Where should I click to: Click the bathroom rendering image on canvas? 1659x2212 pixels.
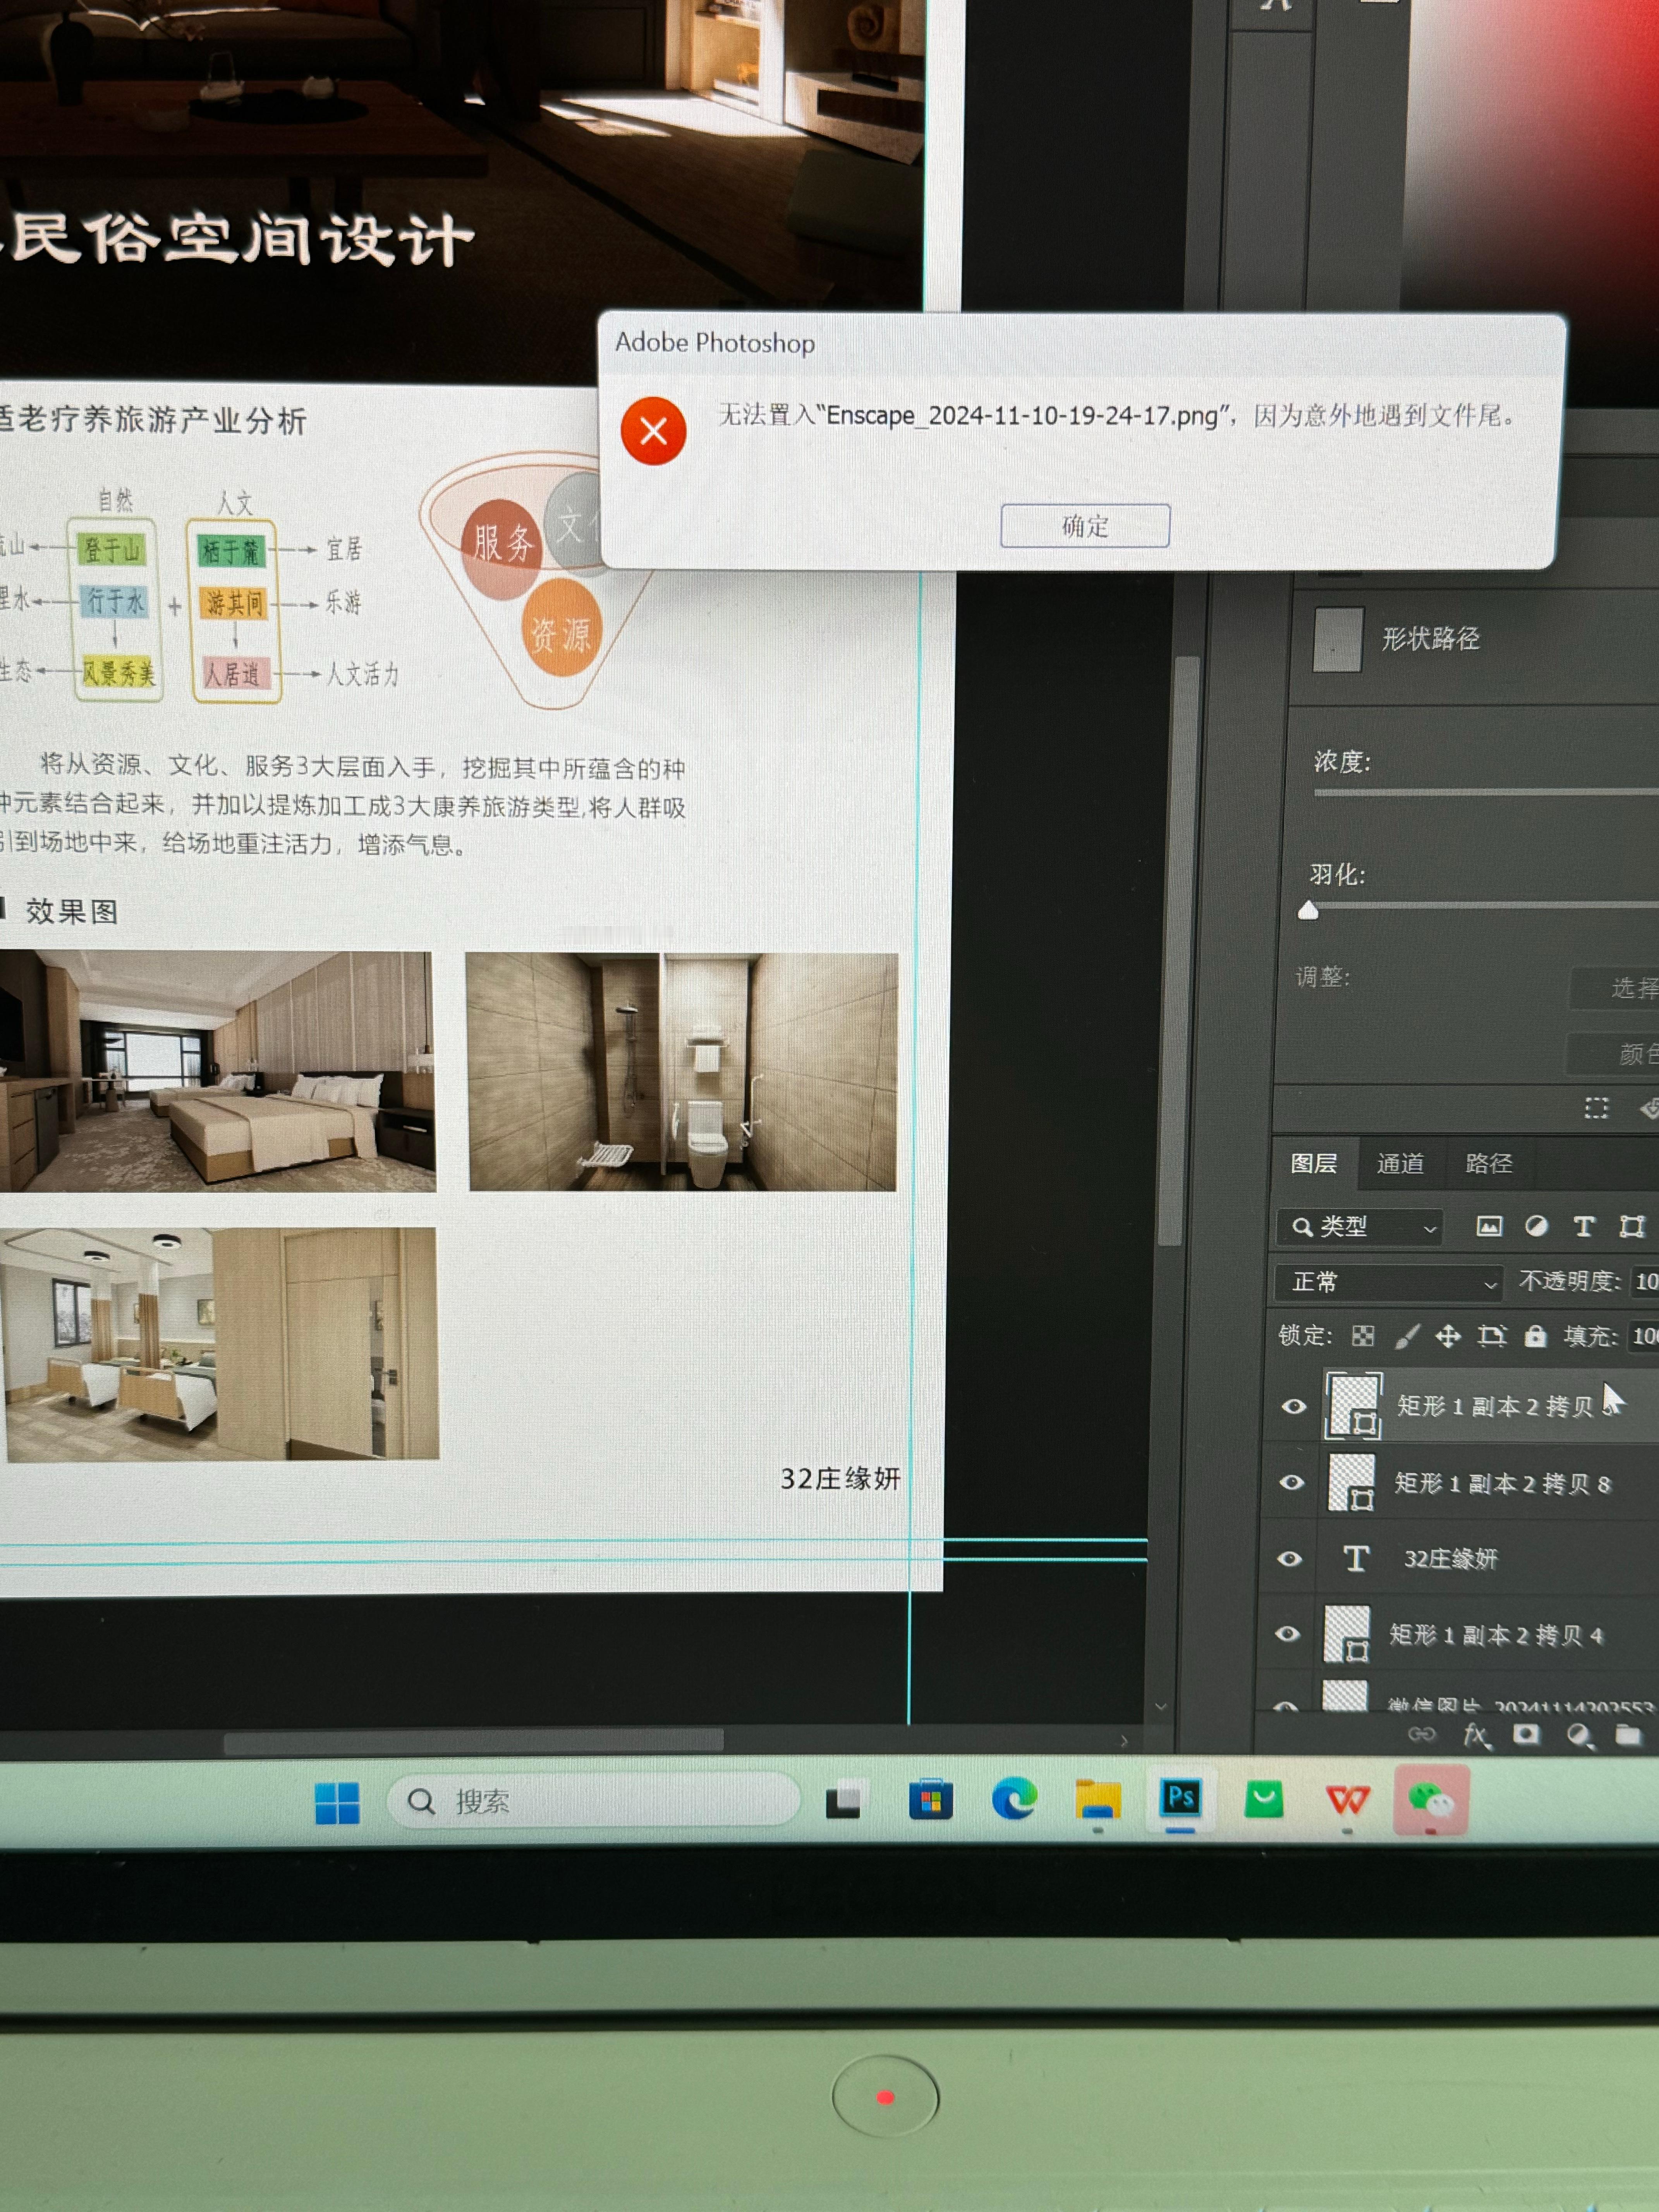click(x=682, y=1072)
